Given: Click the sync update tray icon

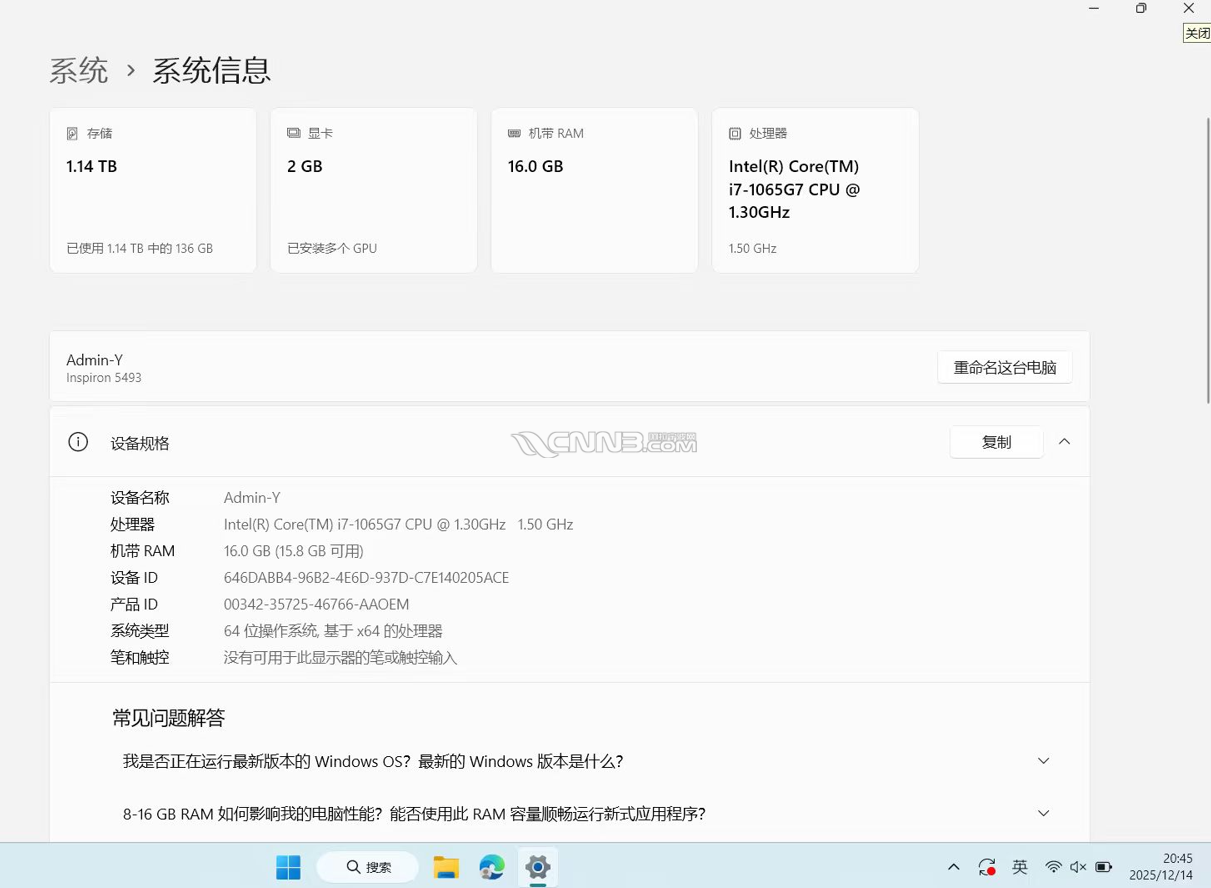Looking at the screenshot, I should click(987, 867).
